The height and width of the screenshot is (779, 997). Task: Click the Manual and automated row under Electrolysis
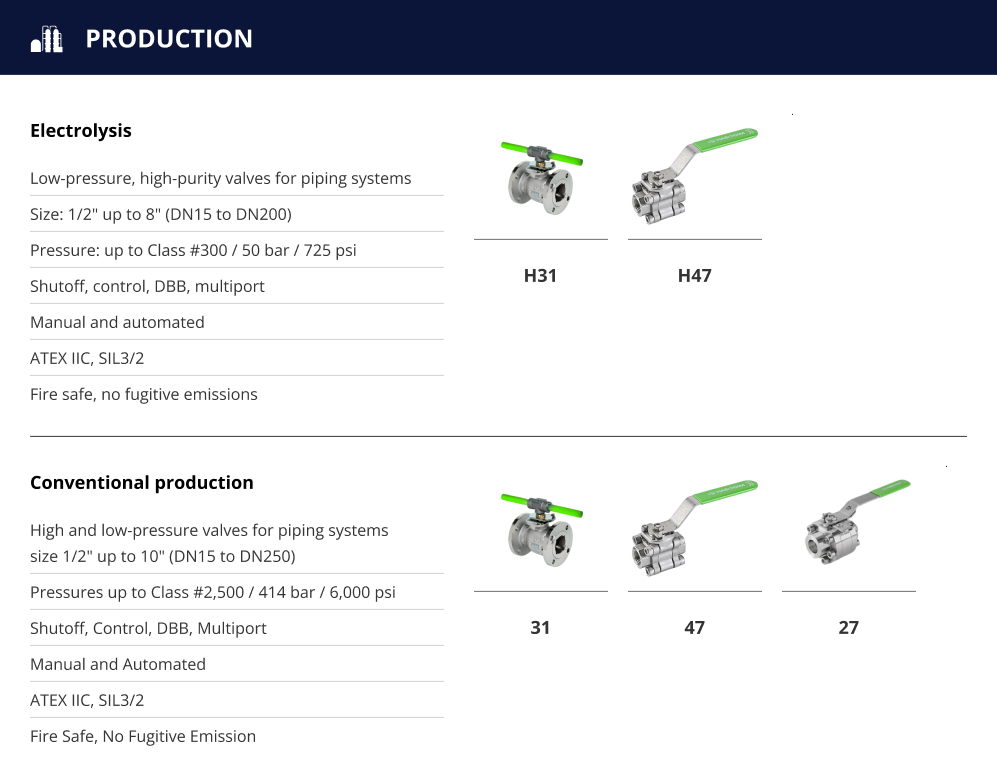click(237, 322)
